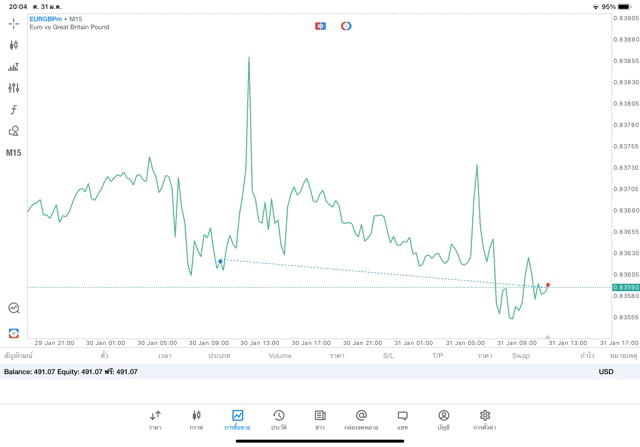Change chart type via candlestick icon
Image resolution: width=640 pixels, height=447 pixels.
coord(14,45)
